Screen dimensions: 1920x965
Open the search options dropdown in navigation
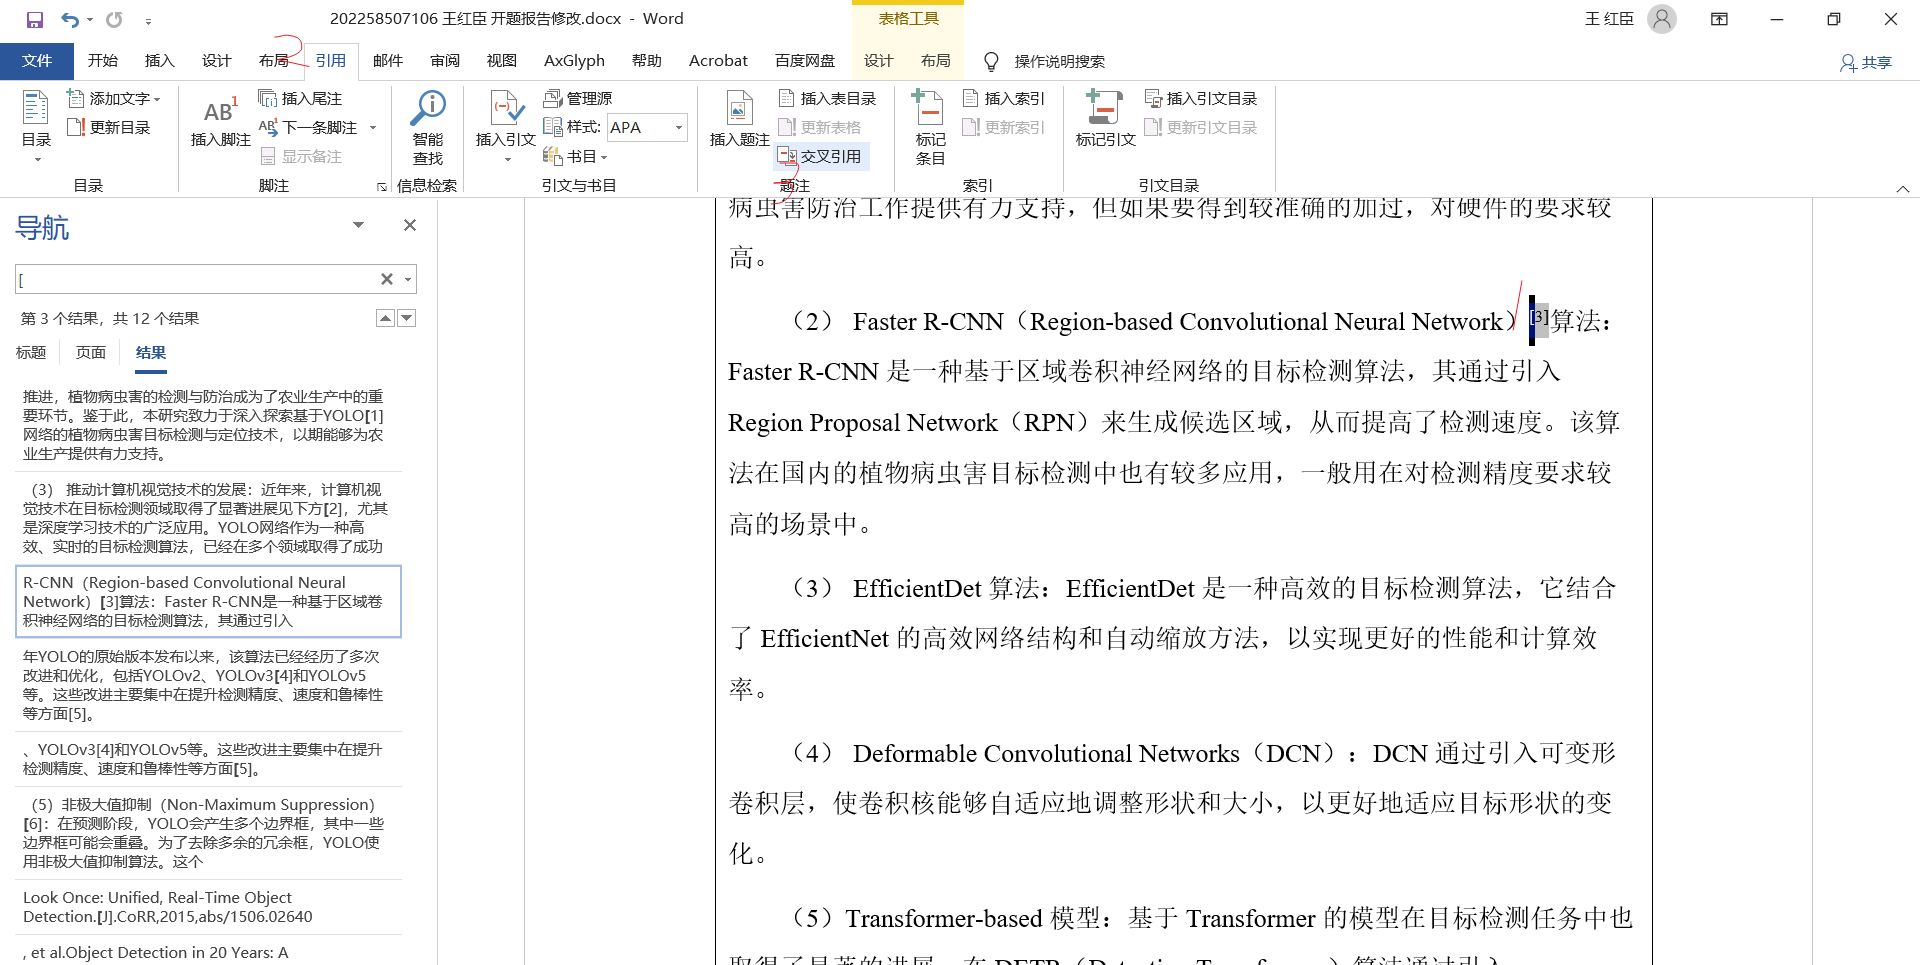(x=408, y=279)
